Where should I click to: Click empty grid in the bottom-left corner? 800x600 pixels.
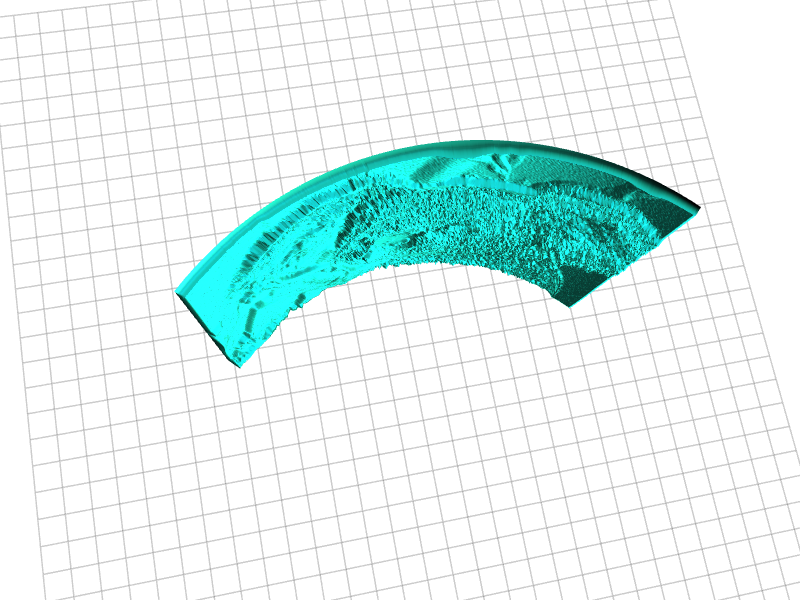coord(80,540)
